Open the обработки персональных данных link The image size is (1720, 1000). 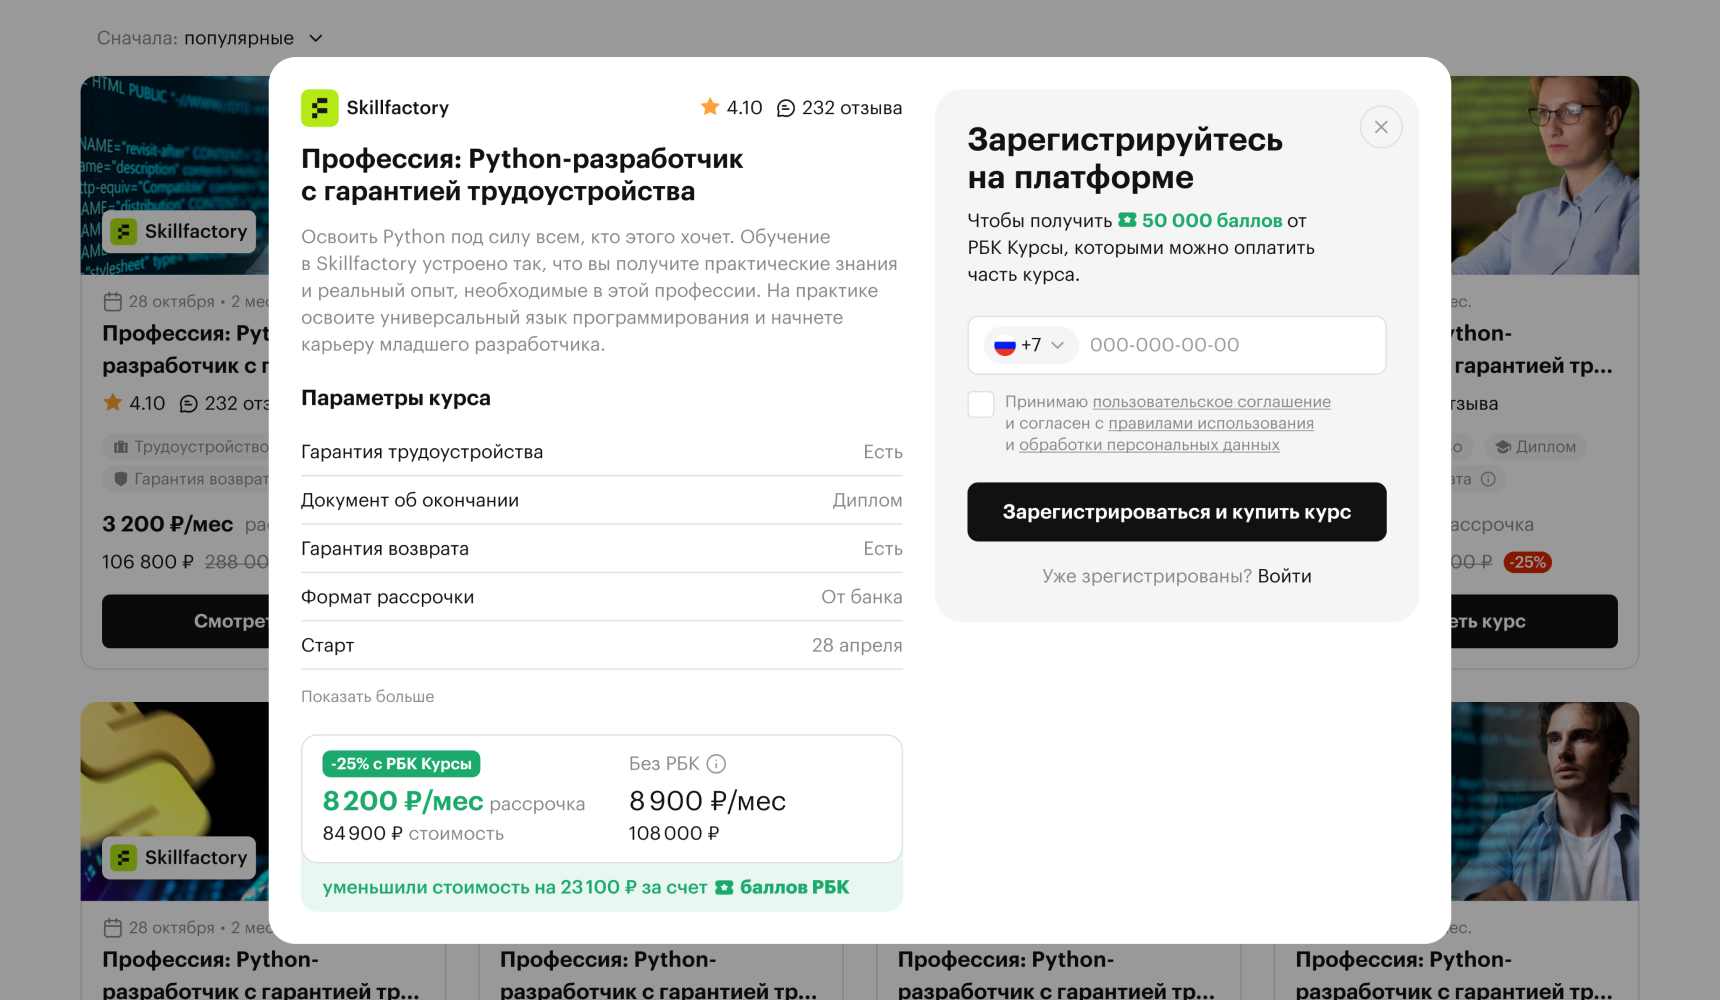coord(1149,445)
